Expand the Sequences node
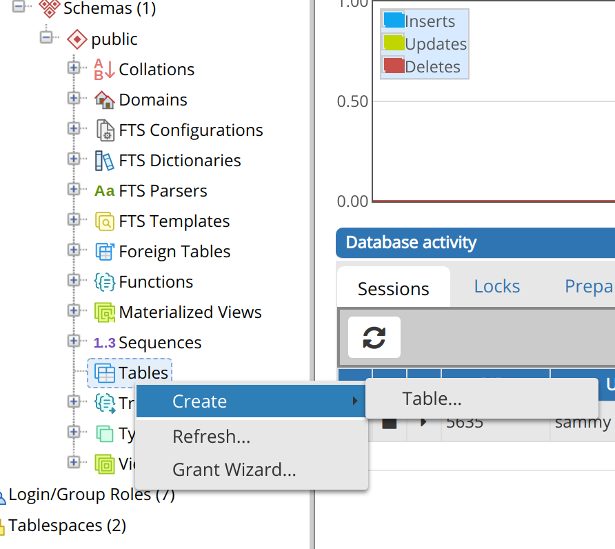615x549 pixels. (74, 341)
